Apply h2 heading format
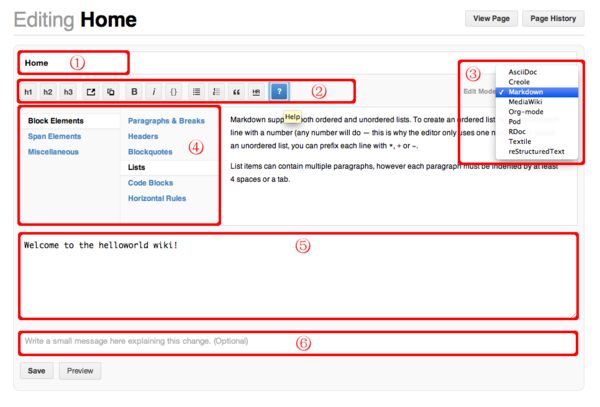600x407 pixels. [x=48, y=92]
